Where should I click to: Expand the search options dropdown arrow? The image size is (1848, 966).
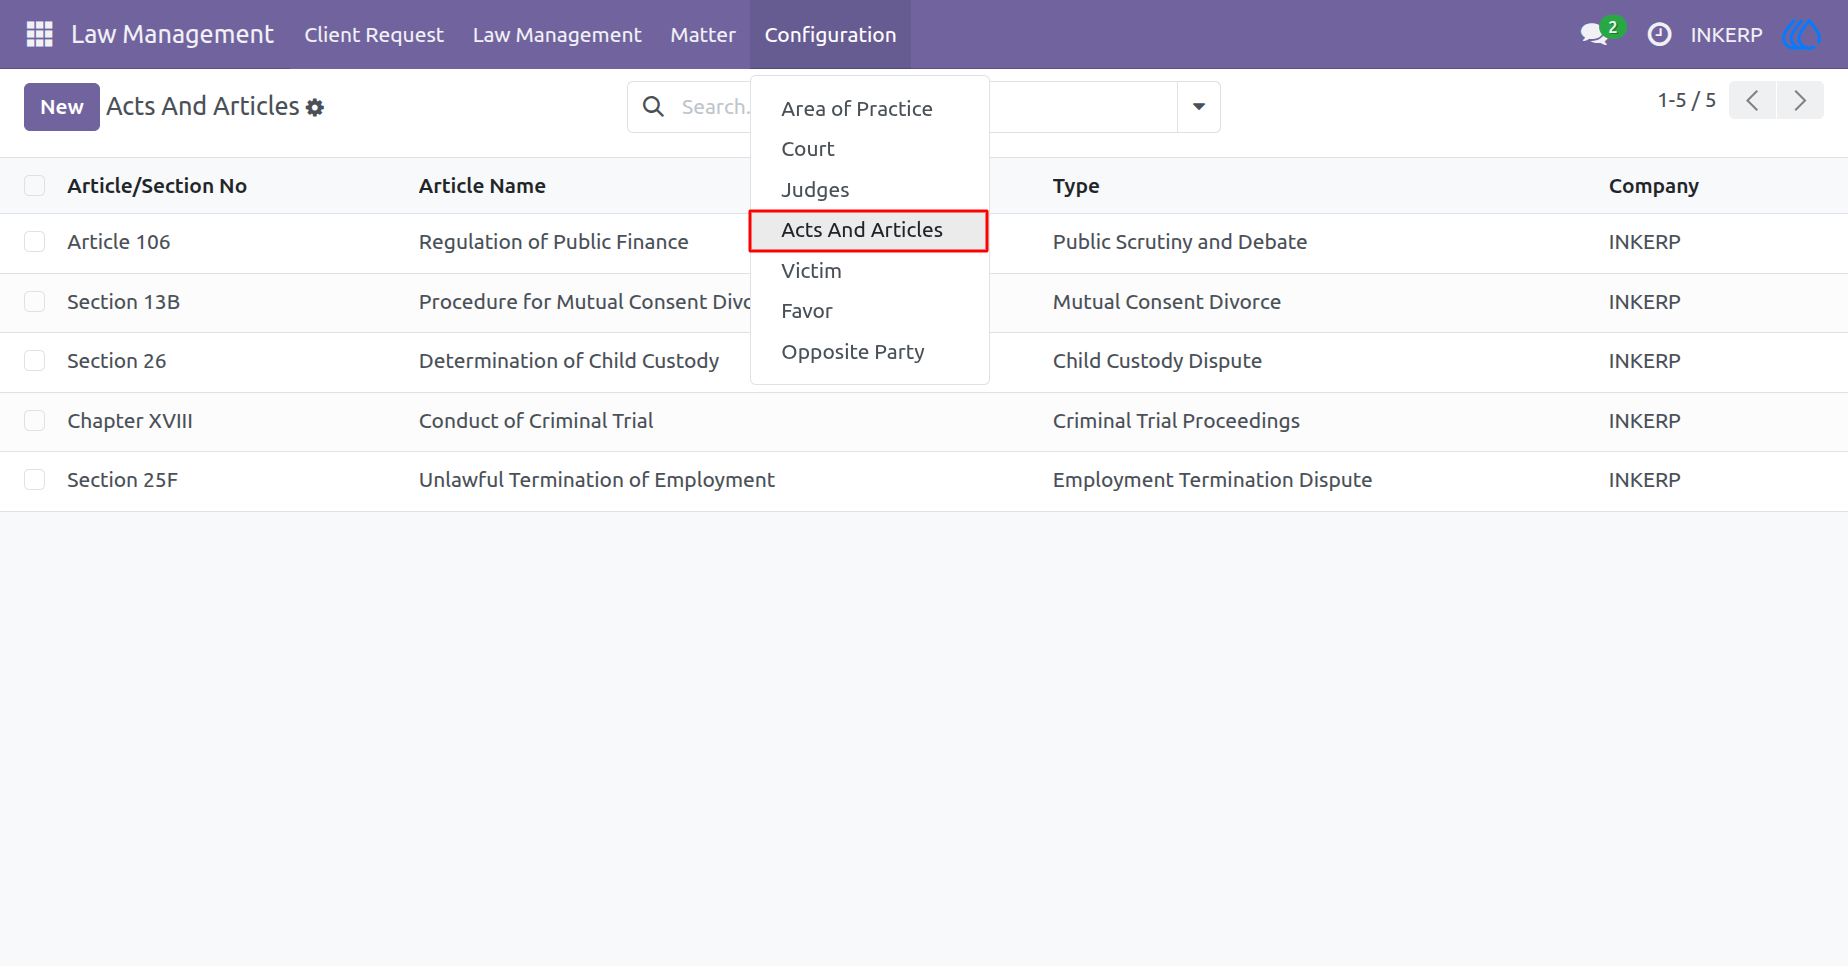coord(1198,107)
